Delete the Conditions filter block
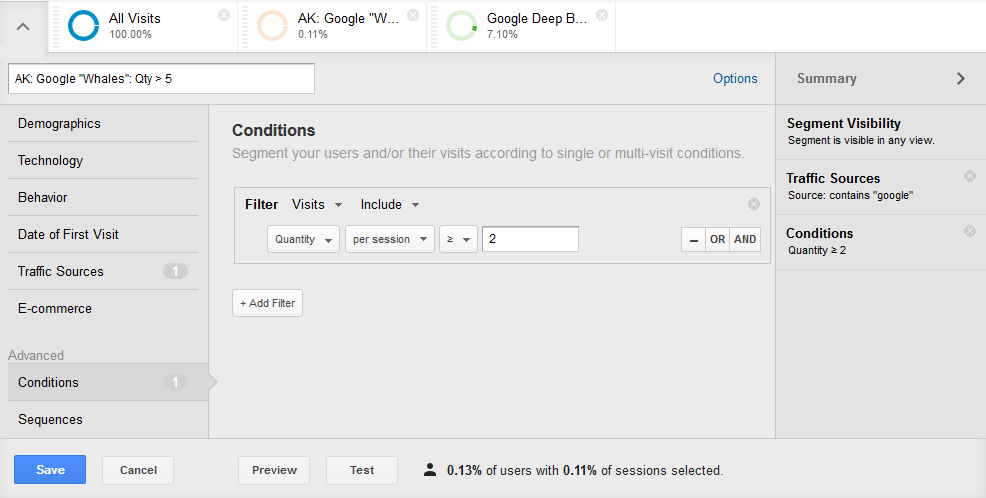Viewport: 986px width, 498px height. coord(754,204)
